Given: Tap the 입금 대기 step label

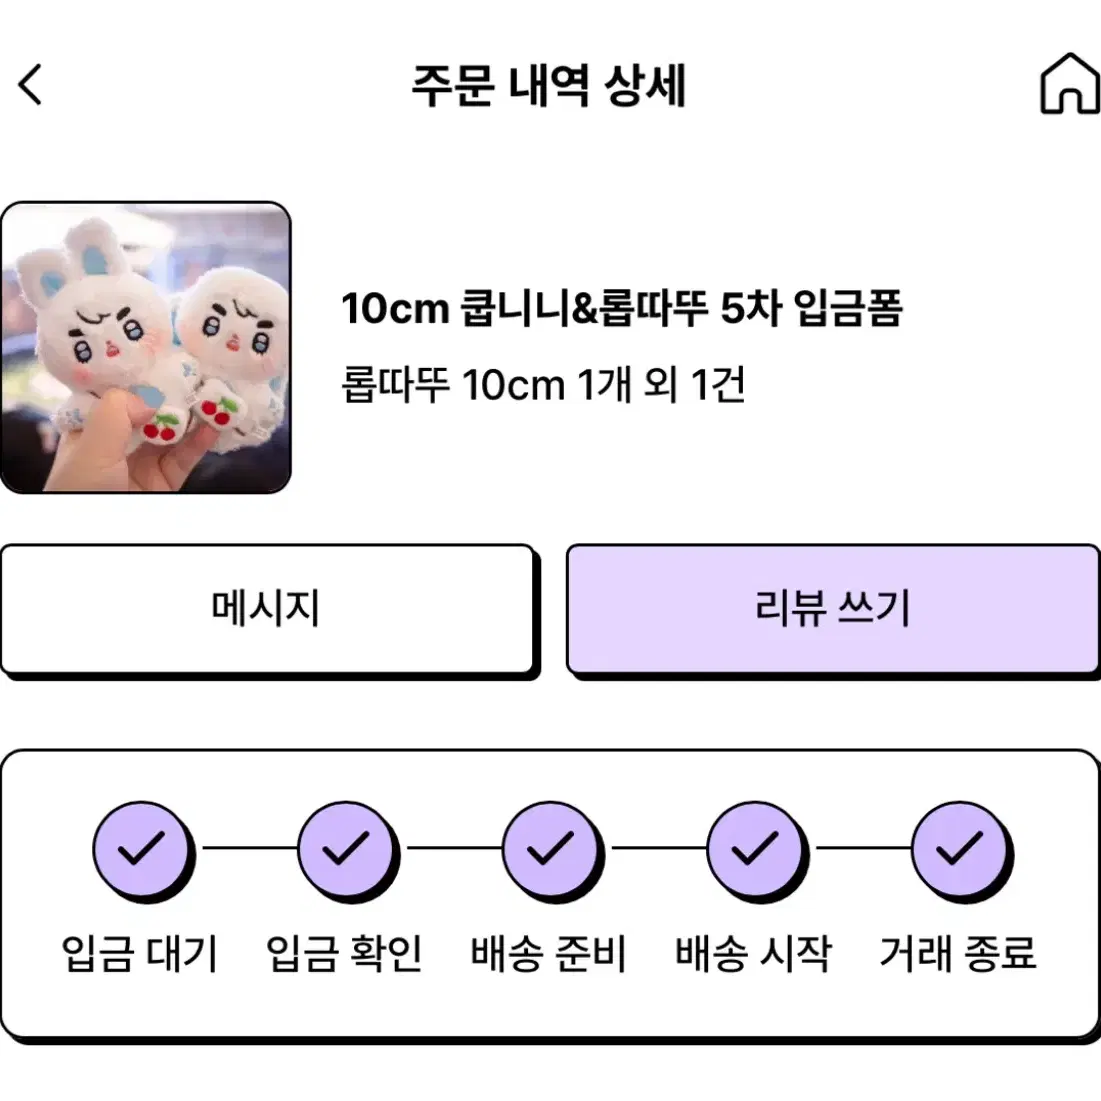Looking at the screenshot, I should coord(140,954).
